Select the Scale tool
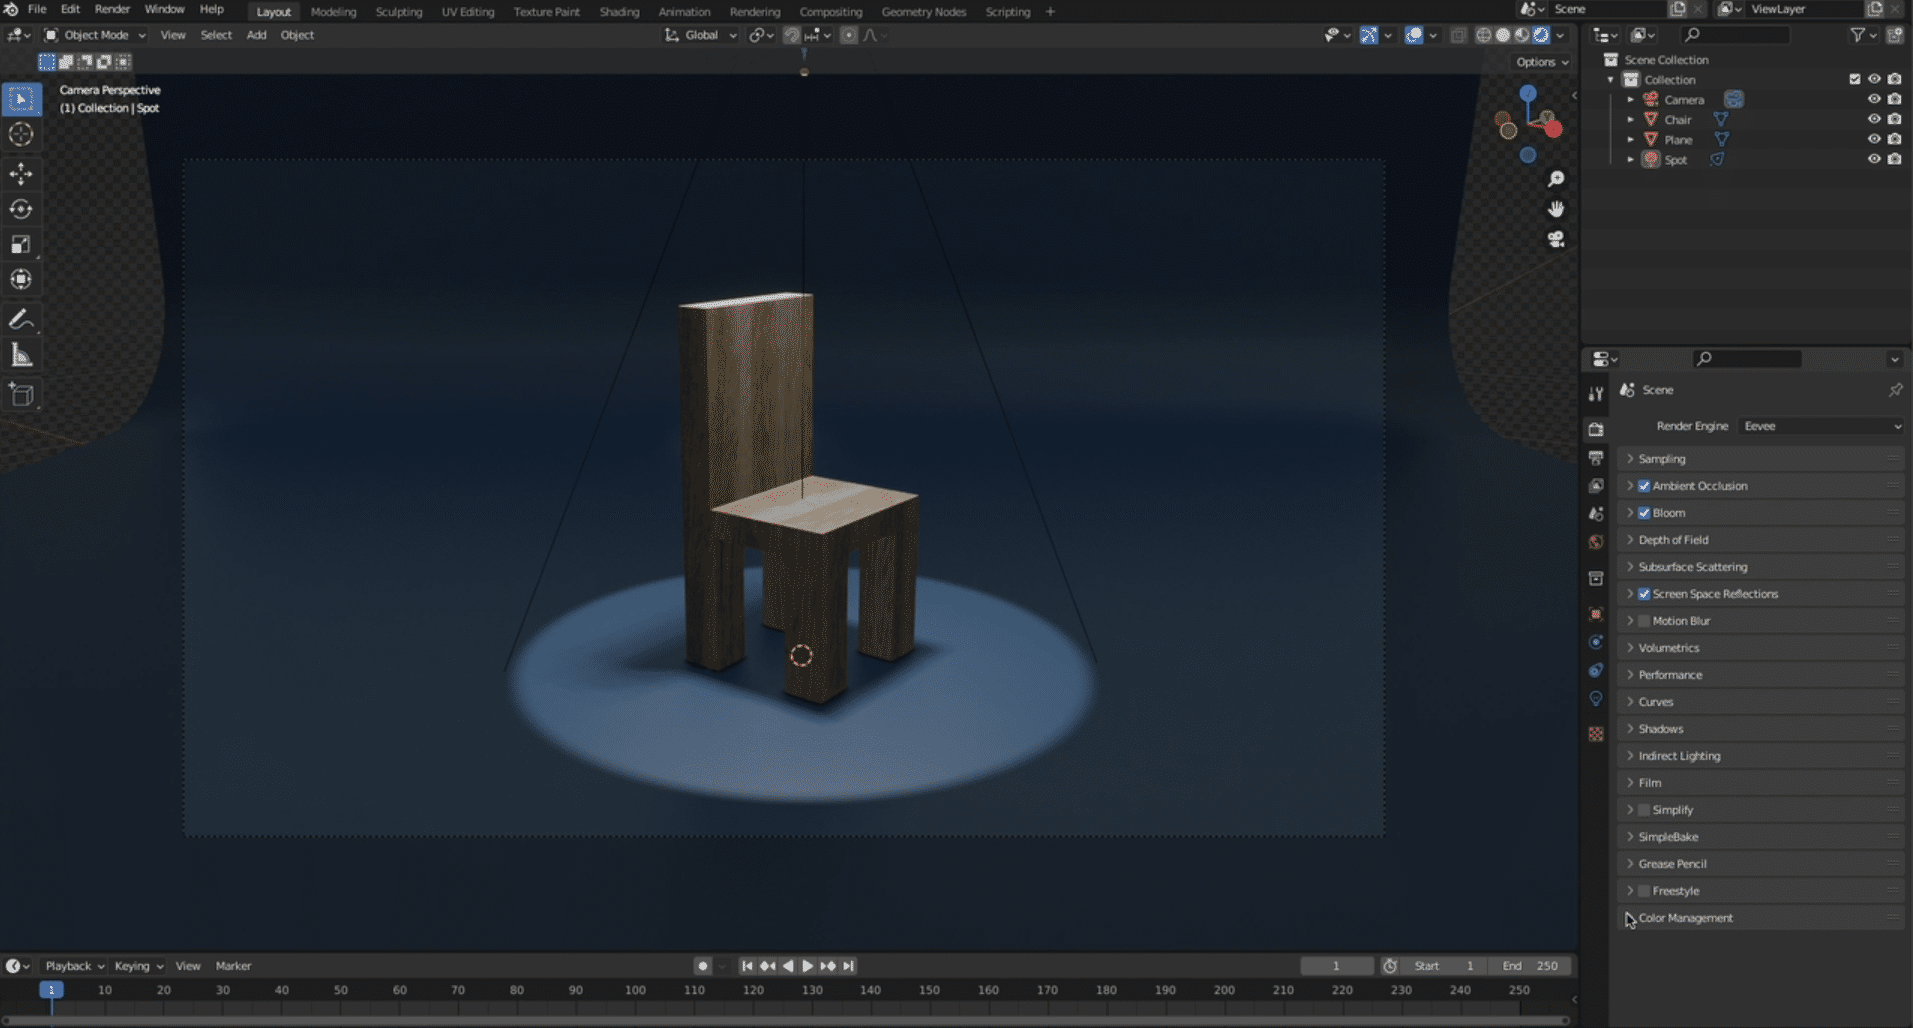Viewport: 1913px width, 1028px height. [21, 245]
